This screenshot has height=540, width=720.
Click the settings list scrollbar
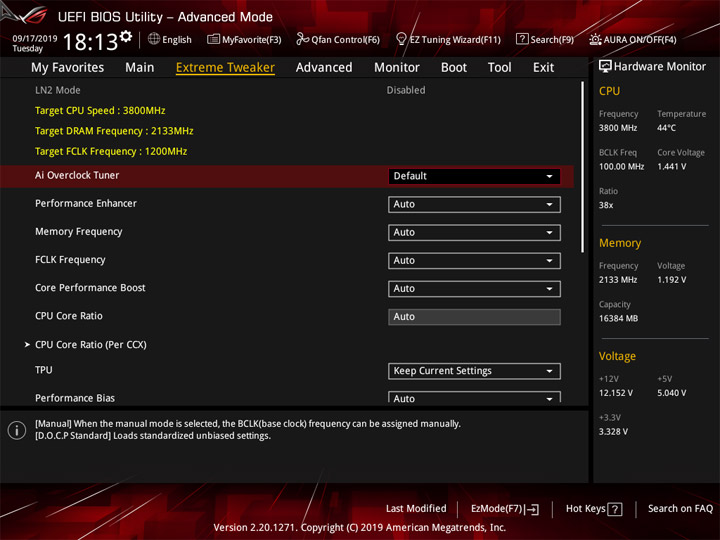583,167
